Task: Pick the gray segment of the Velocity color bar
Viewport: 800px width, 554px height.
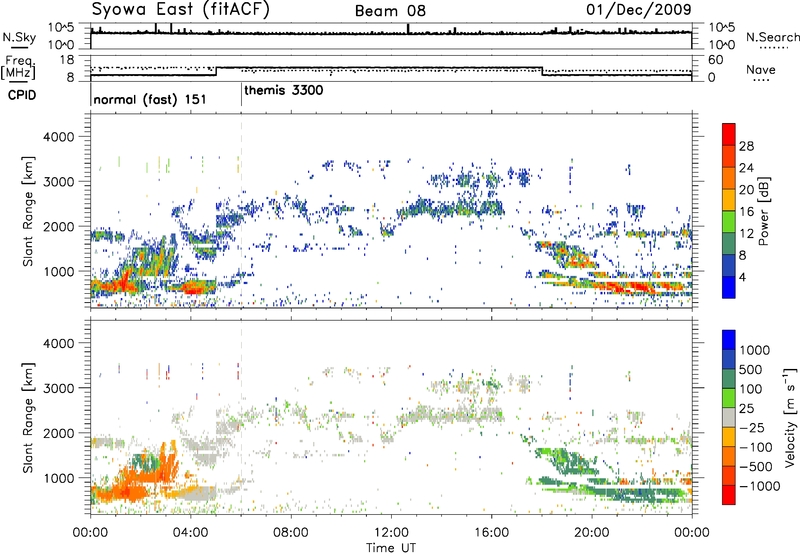Action: [729, 418]
